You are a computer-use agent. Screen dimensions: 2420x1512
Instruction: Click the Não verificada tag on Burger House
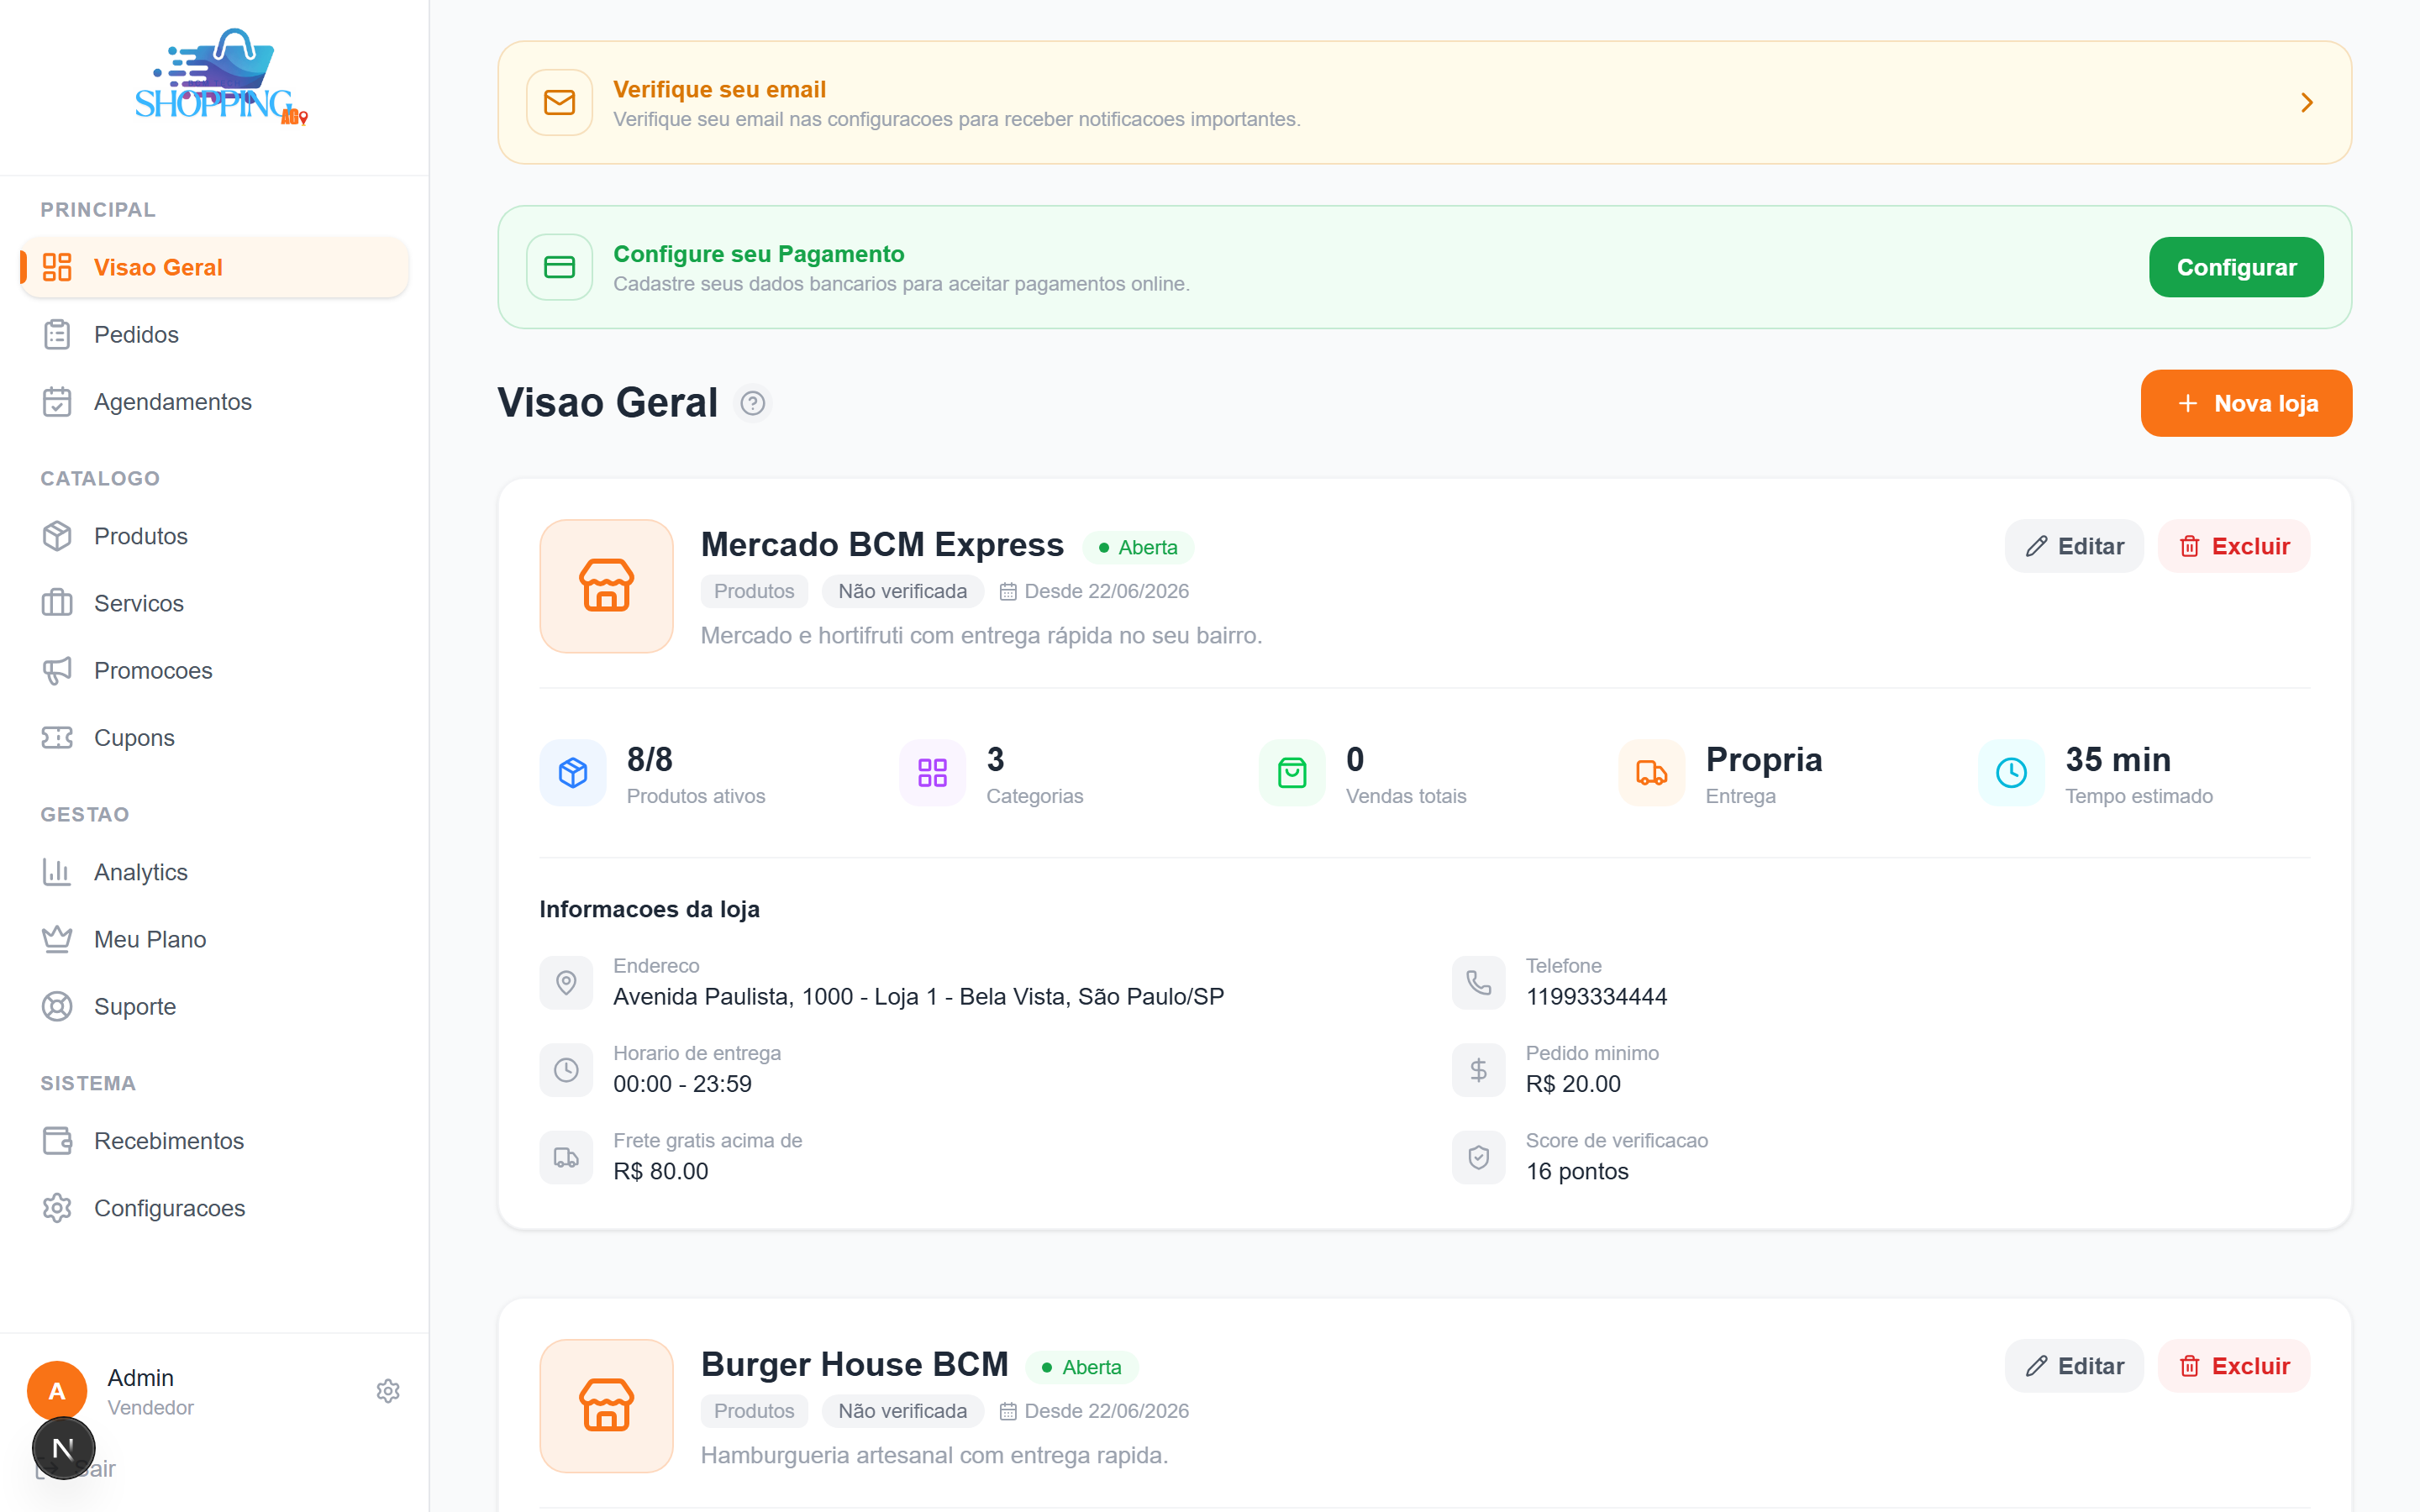[902, 1411]
